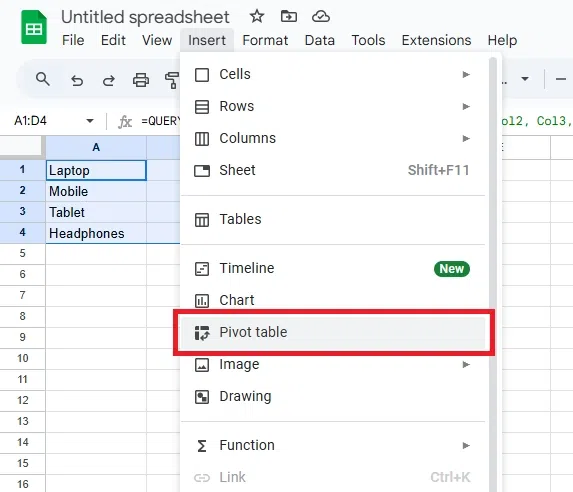573x492 pixels.
Task: Select row 16 header
Action: 23,484
